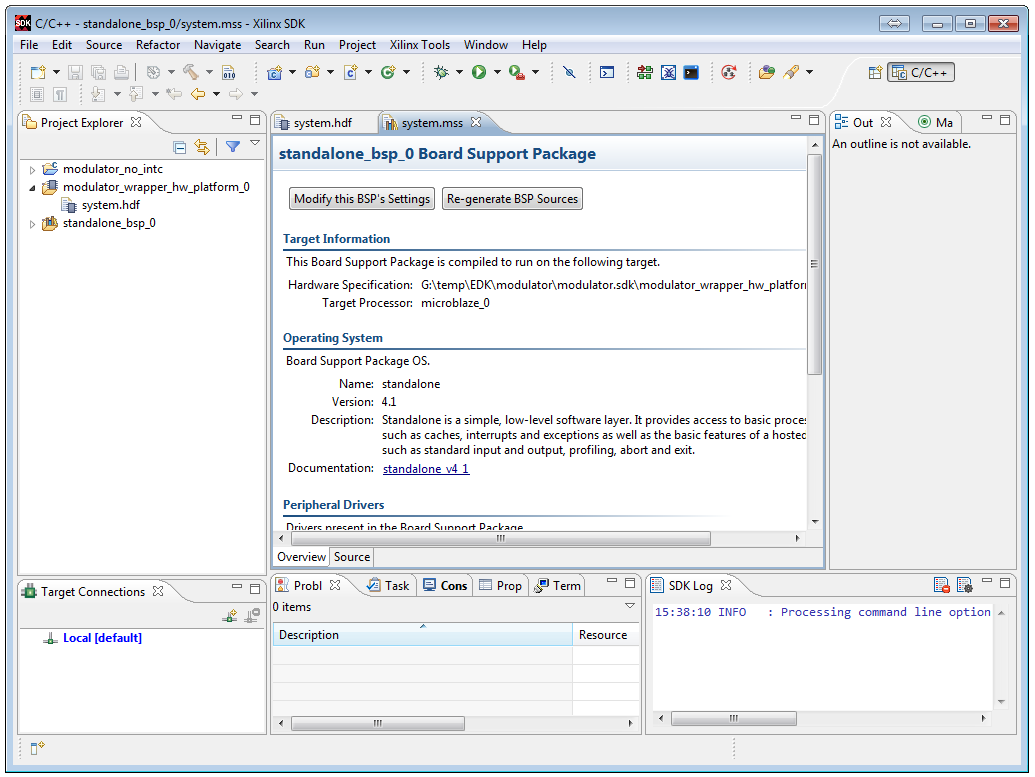Click the Back navigation arrow icon
Screen dimensions: 1035x777
(197, 94)
